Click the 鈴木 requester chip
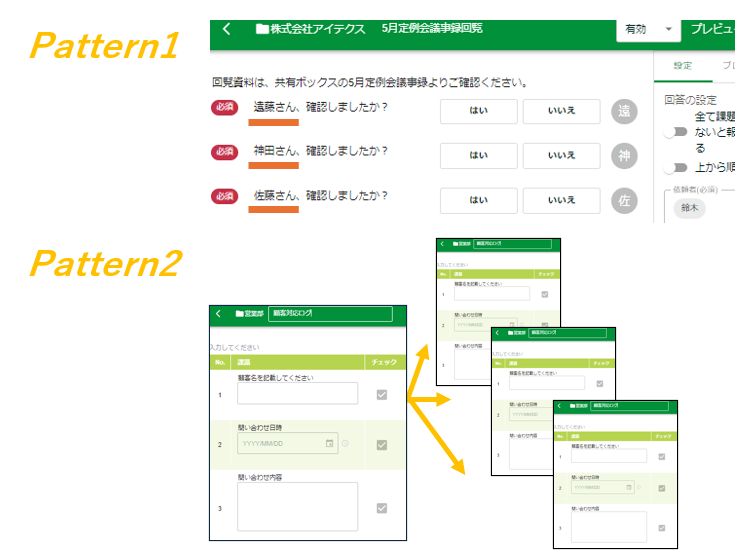The height and width of the screenshot is (560, 740). click(690, 208)
